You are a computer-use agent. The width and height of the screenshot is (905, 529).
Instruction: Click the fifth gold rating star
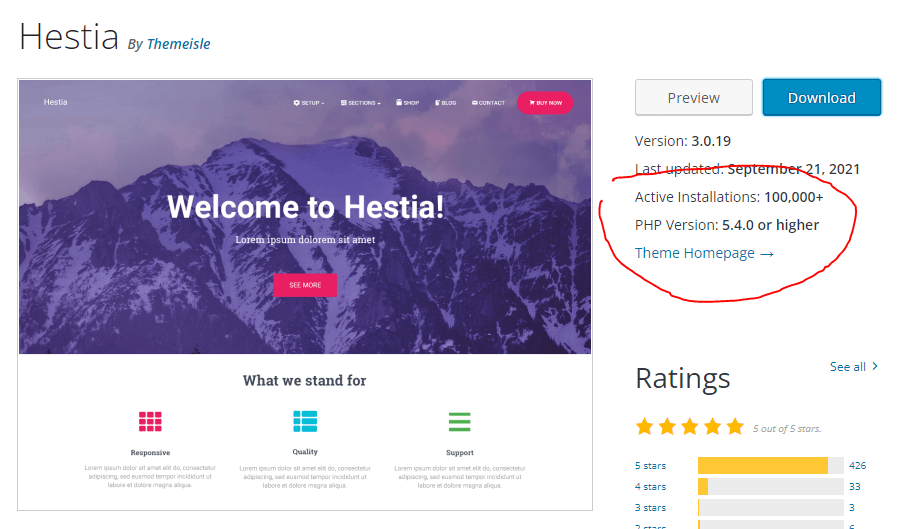click(734, 427)
